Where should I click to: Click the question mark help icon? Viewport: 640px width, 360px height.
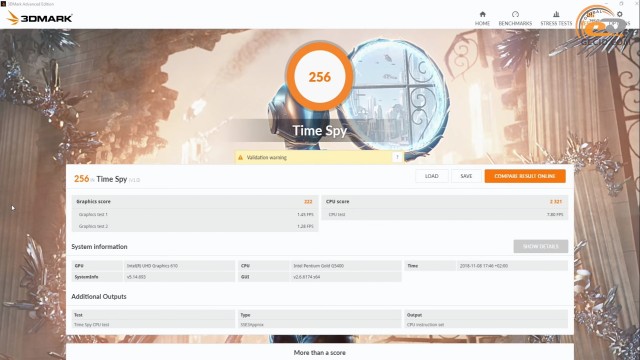[x=397, y=157]
